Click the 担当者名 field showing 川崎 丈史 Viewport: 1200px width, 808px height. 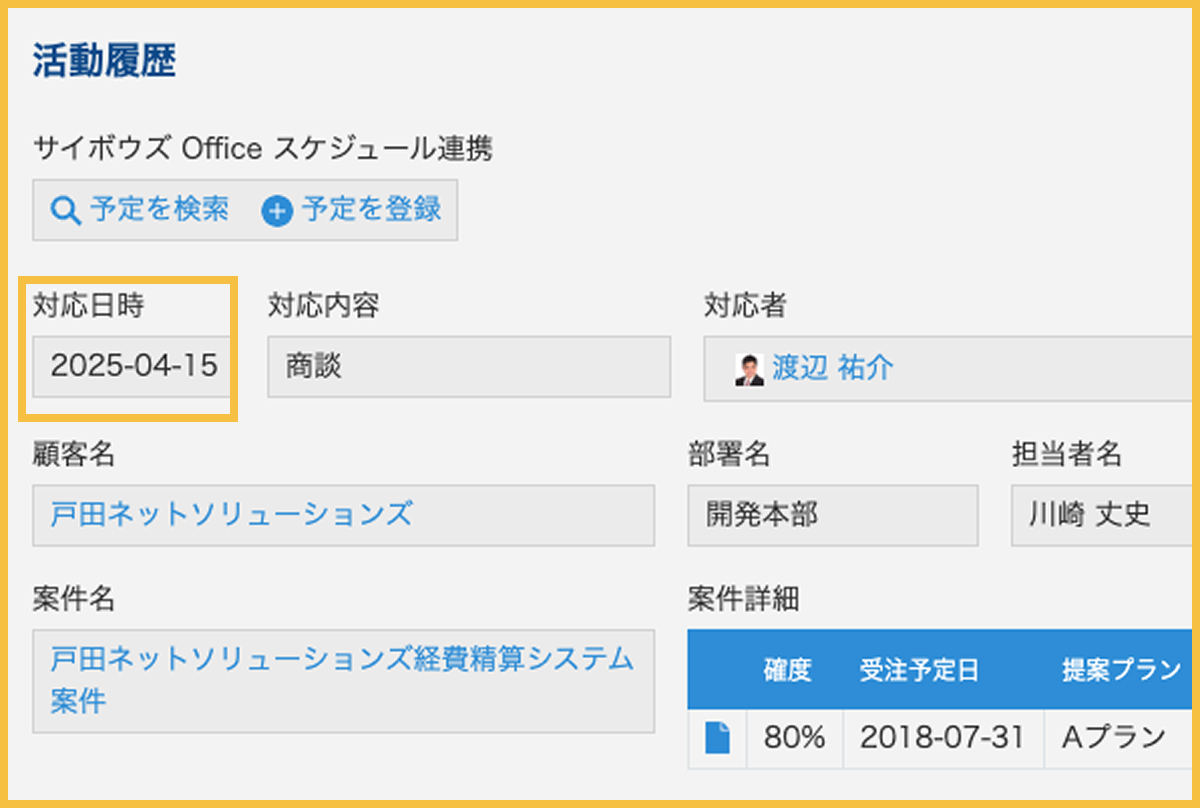(x=1100, y=515)
